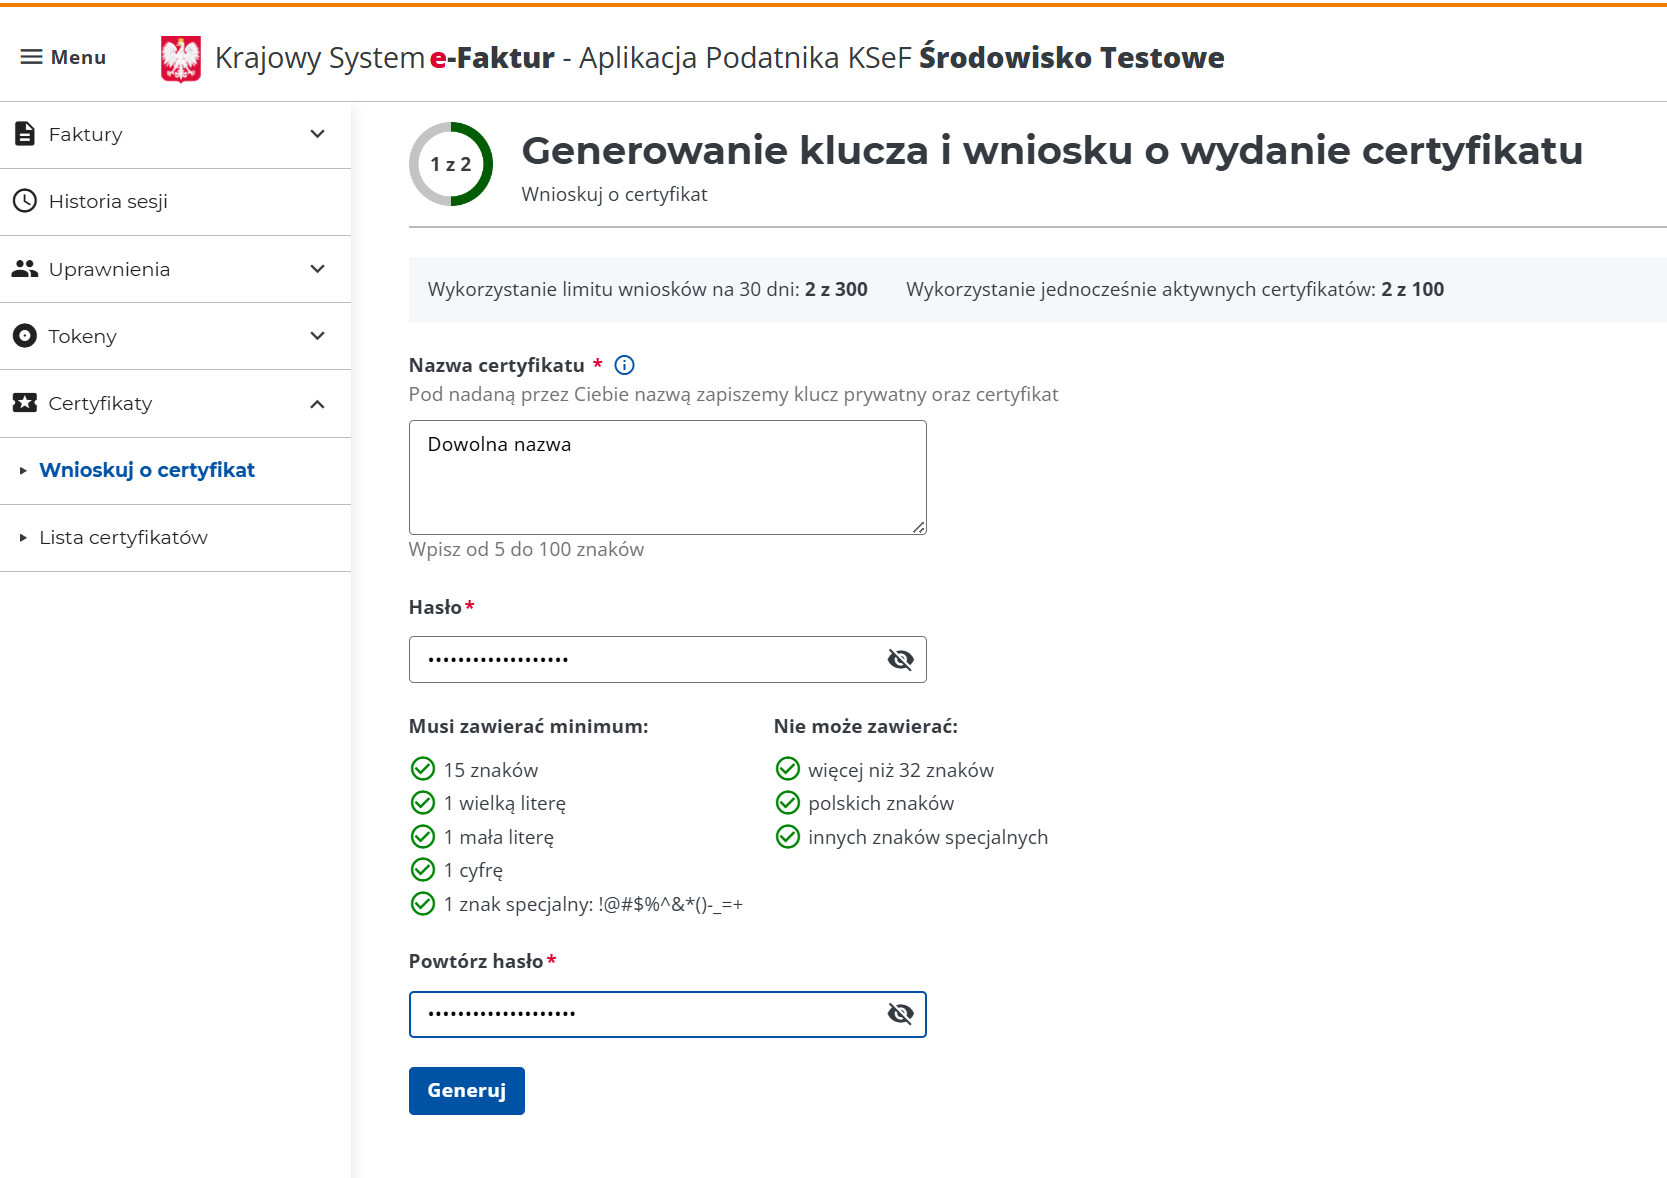Collapse the Certyfikaty section

click(318, 403)
